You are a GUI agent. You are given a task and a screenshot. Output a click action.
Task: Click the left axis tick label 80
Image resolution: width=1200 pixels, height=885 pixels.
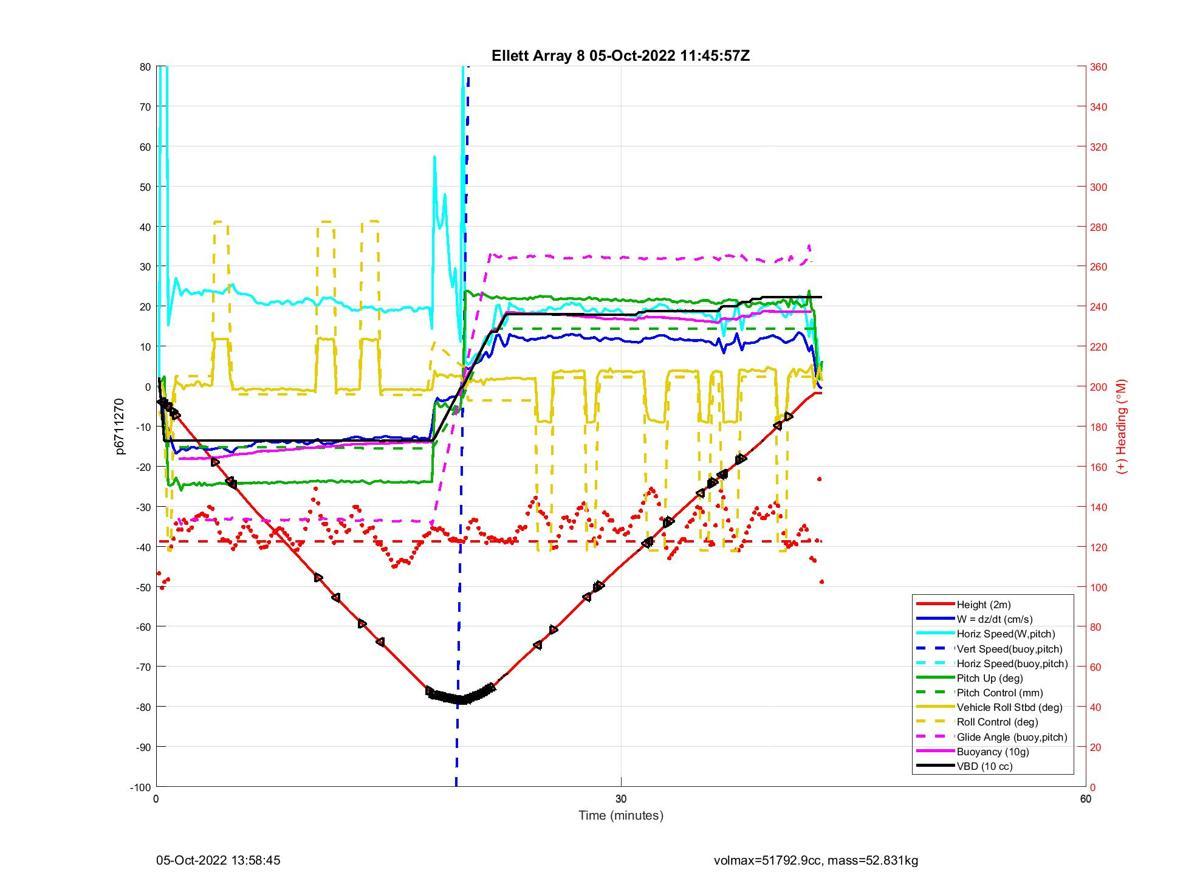click(x=145, y=67)
